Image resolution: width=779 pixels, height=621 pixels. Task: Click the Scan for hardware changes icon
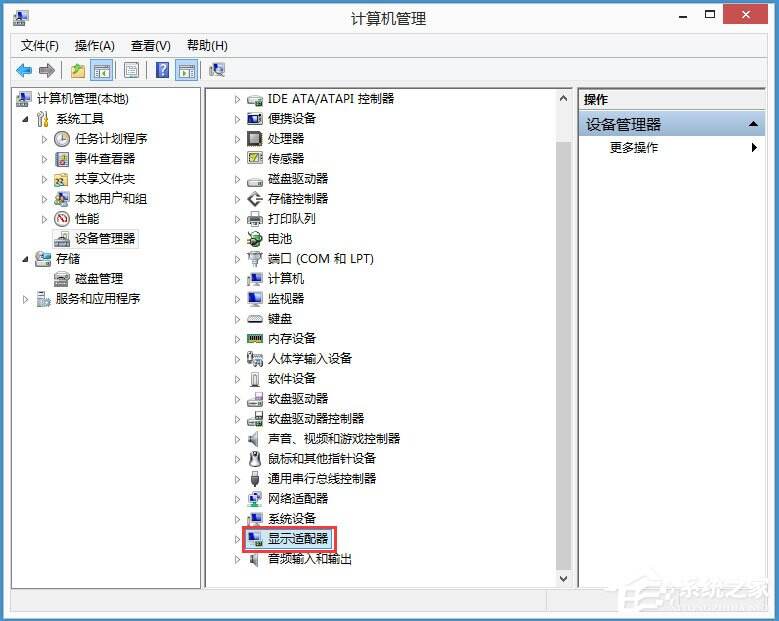point(217,71)
